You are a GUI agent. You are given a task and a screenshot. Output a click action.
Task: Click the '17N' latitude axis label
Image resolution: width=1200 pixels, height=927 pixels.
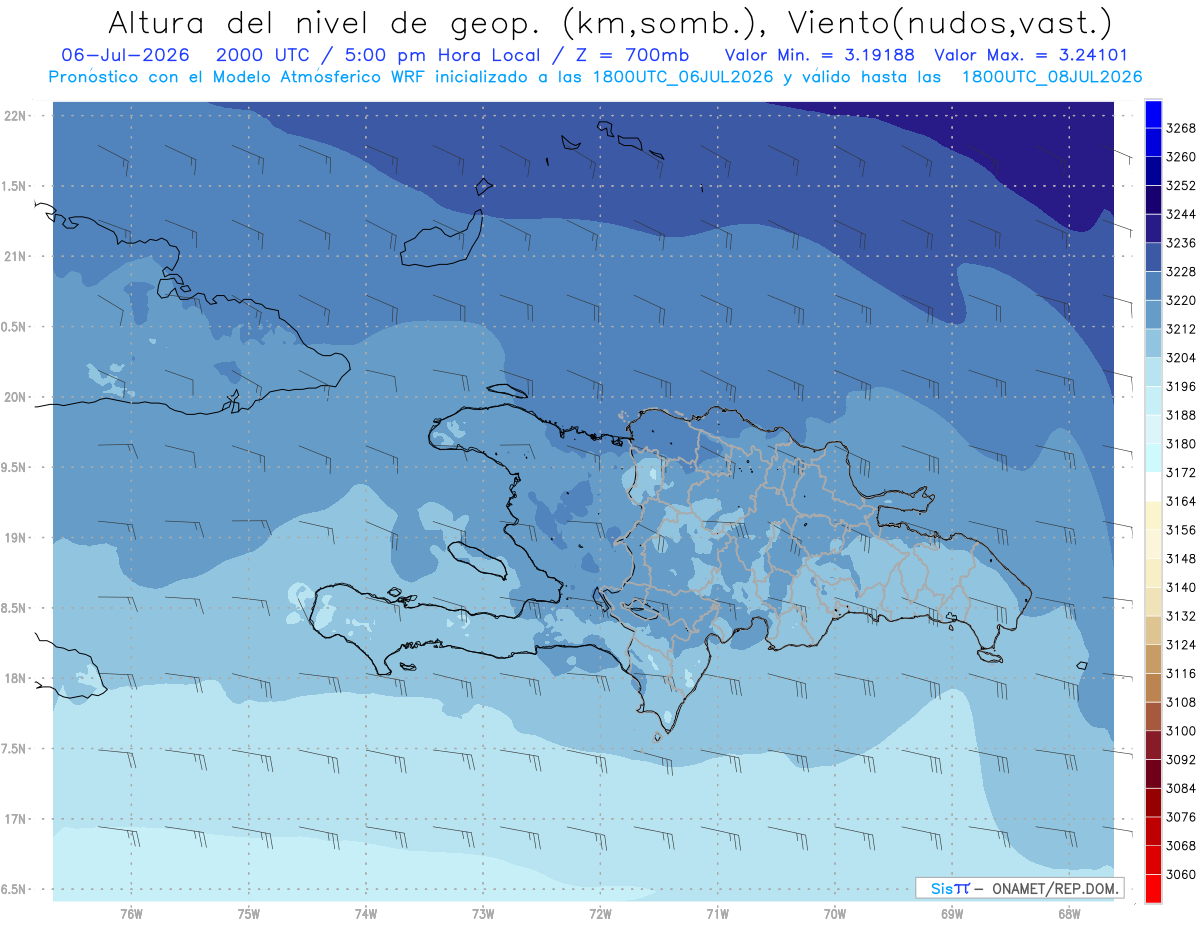(16, 819)
